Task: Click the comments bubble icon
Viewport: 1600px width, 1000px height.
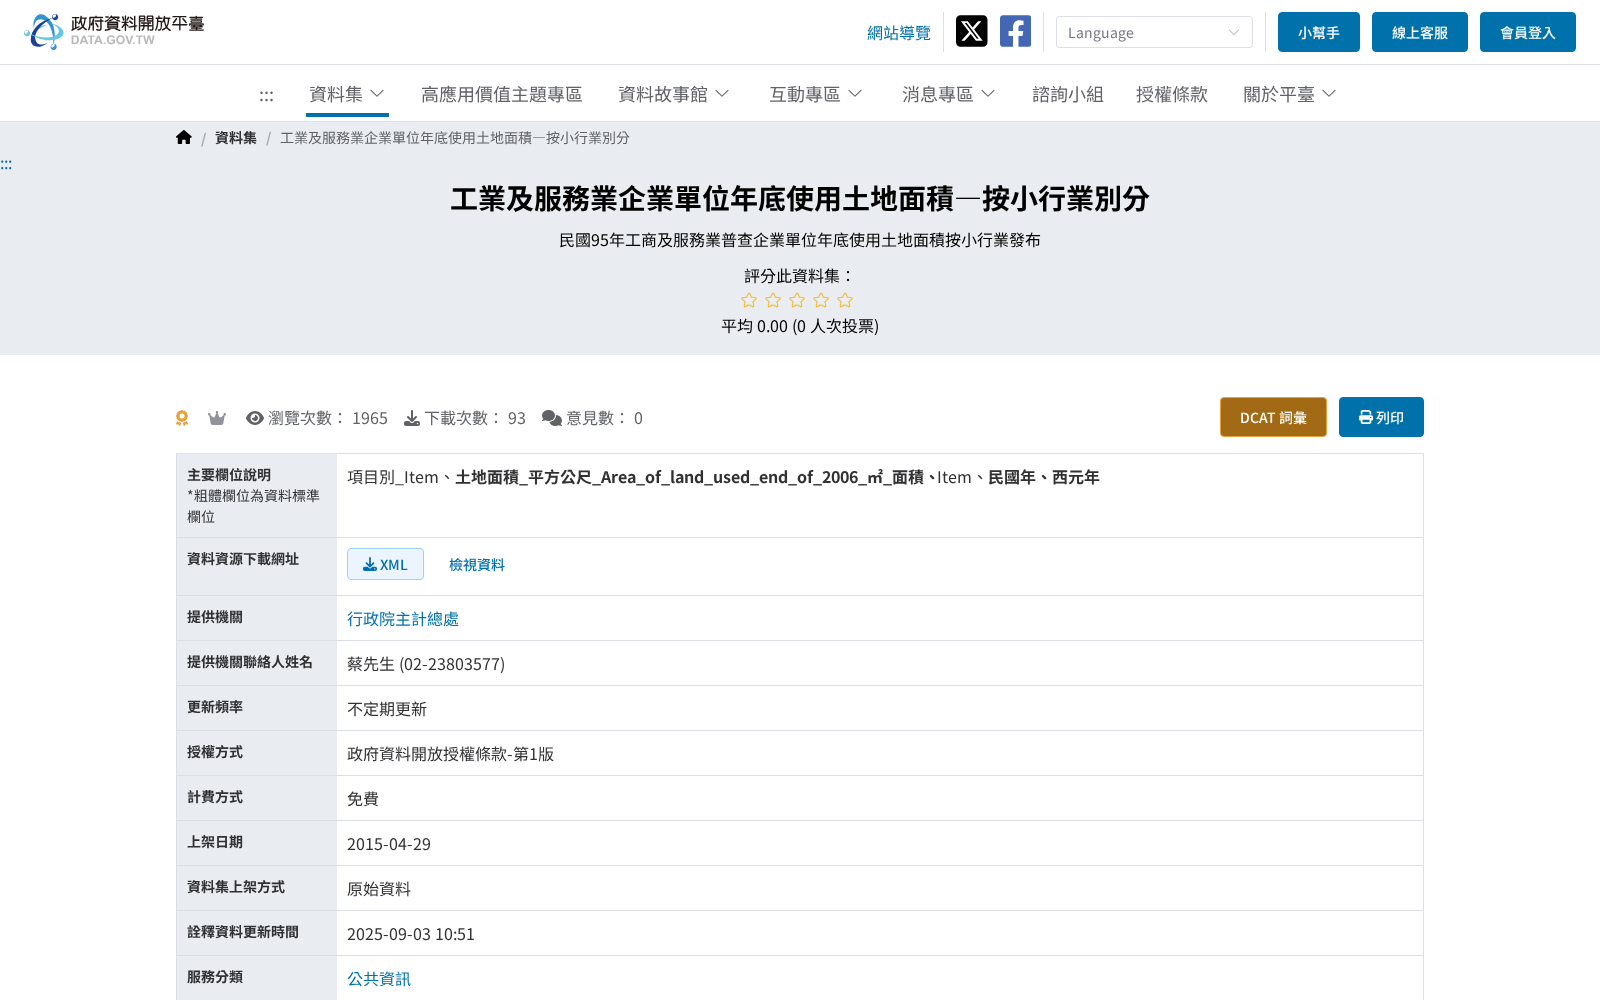Action: click(x=552, y=418)
